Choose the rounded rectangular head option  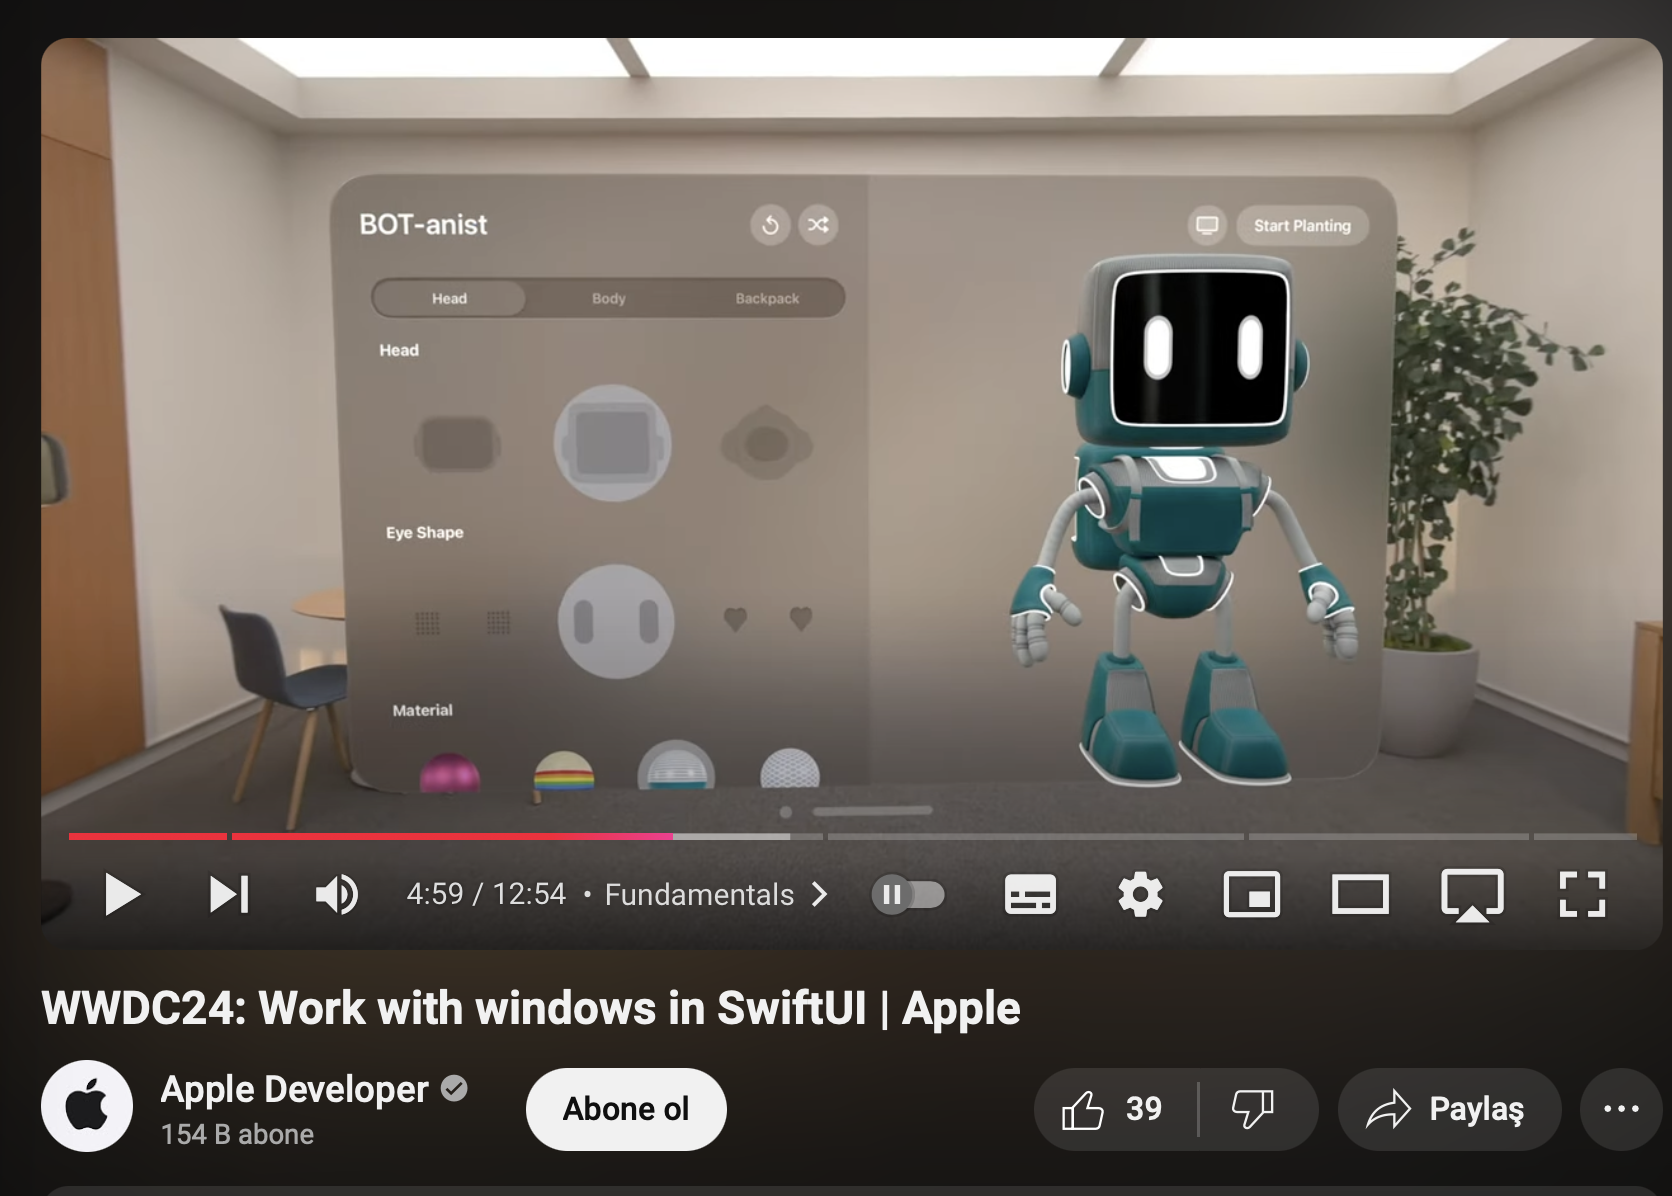[457, 443]
